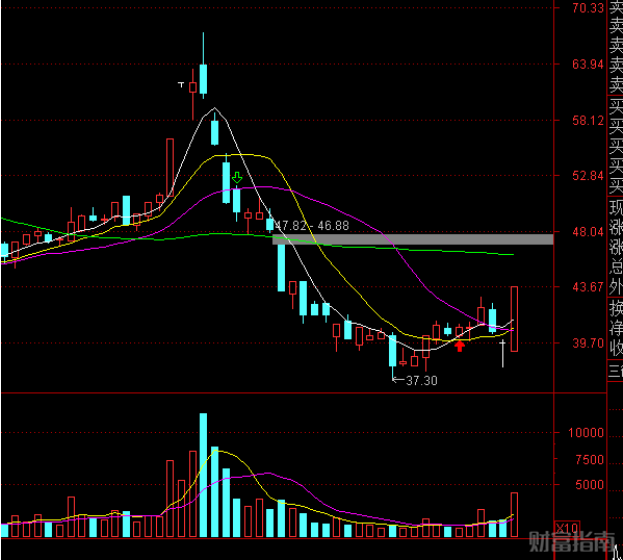
Task: Click the small T marker beside the peak candles
Action: [x=181, y=85]
